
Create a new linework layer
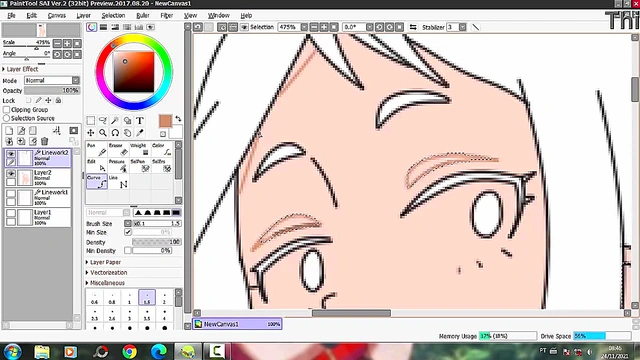click(x=21, y=130)
